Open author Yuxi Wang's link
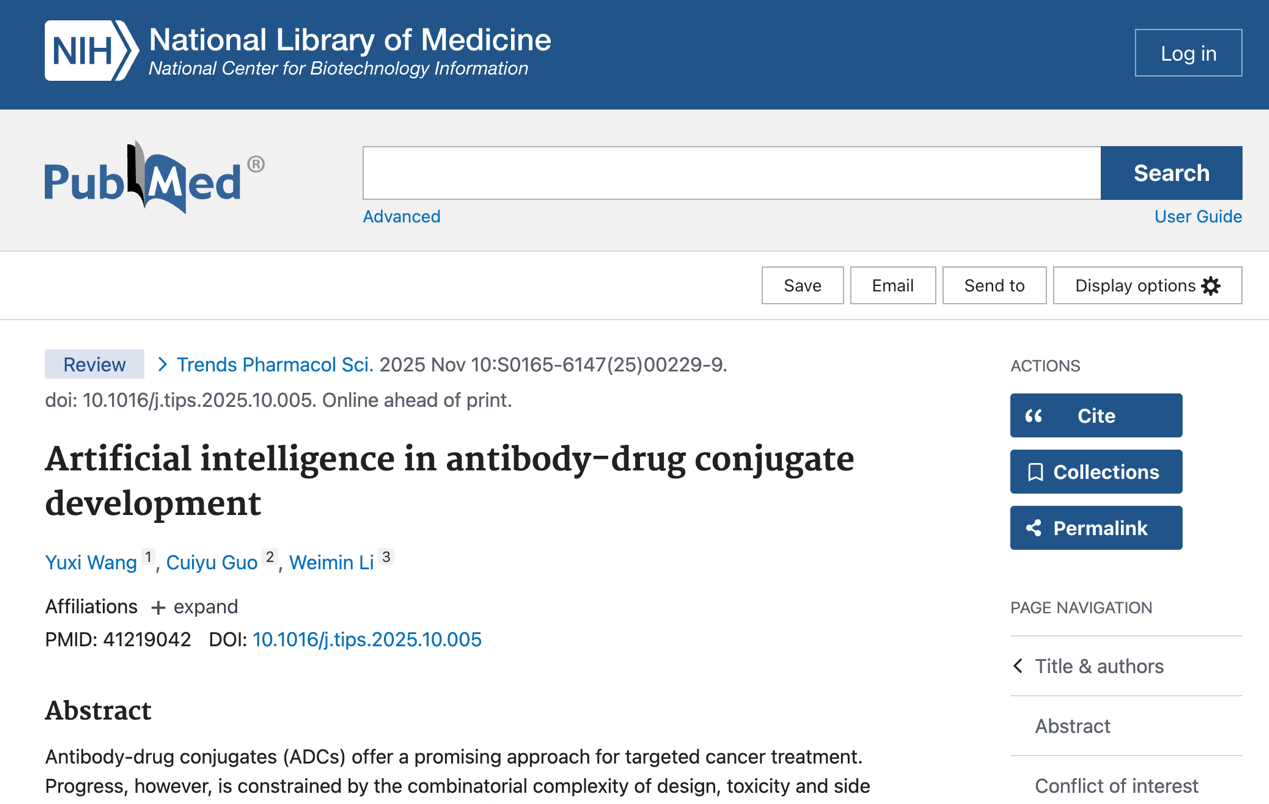Viewport: 1269px width, 804px height. (x=91, y=563)
